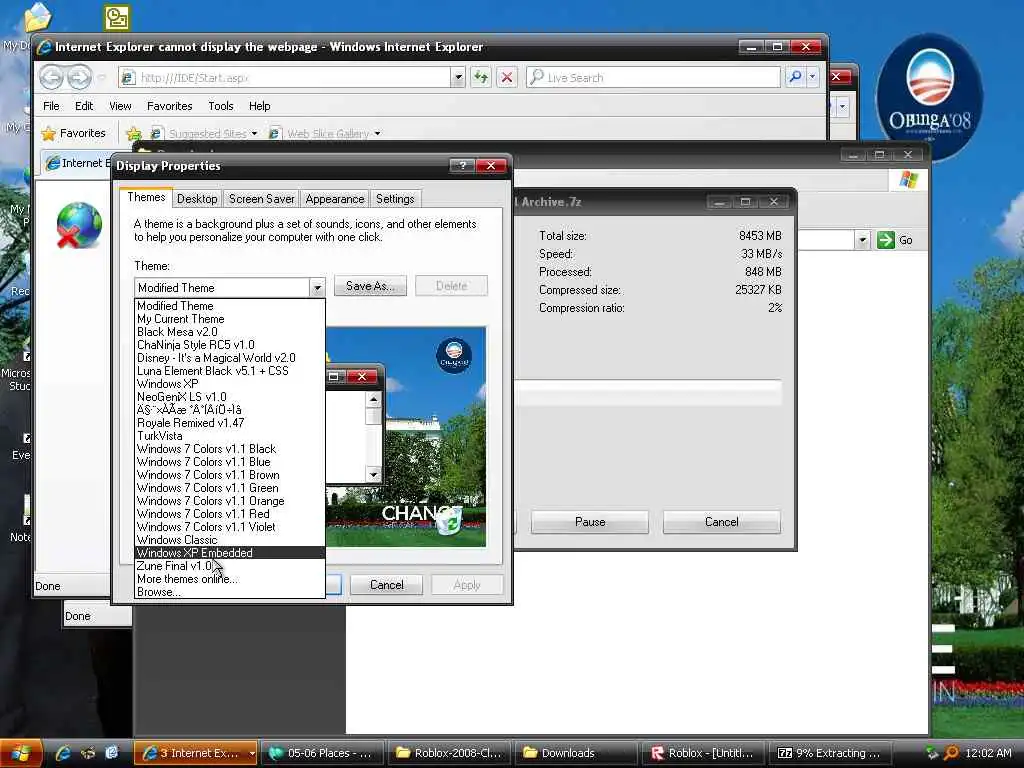Click Cancel in the 7-Zip extraction window

click(722, 522)
